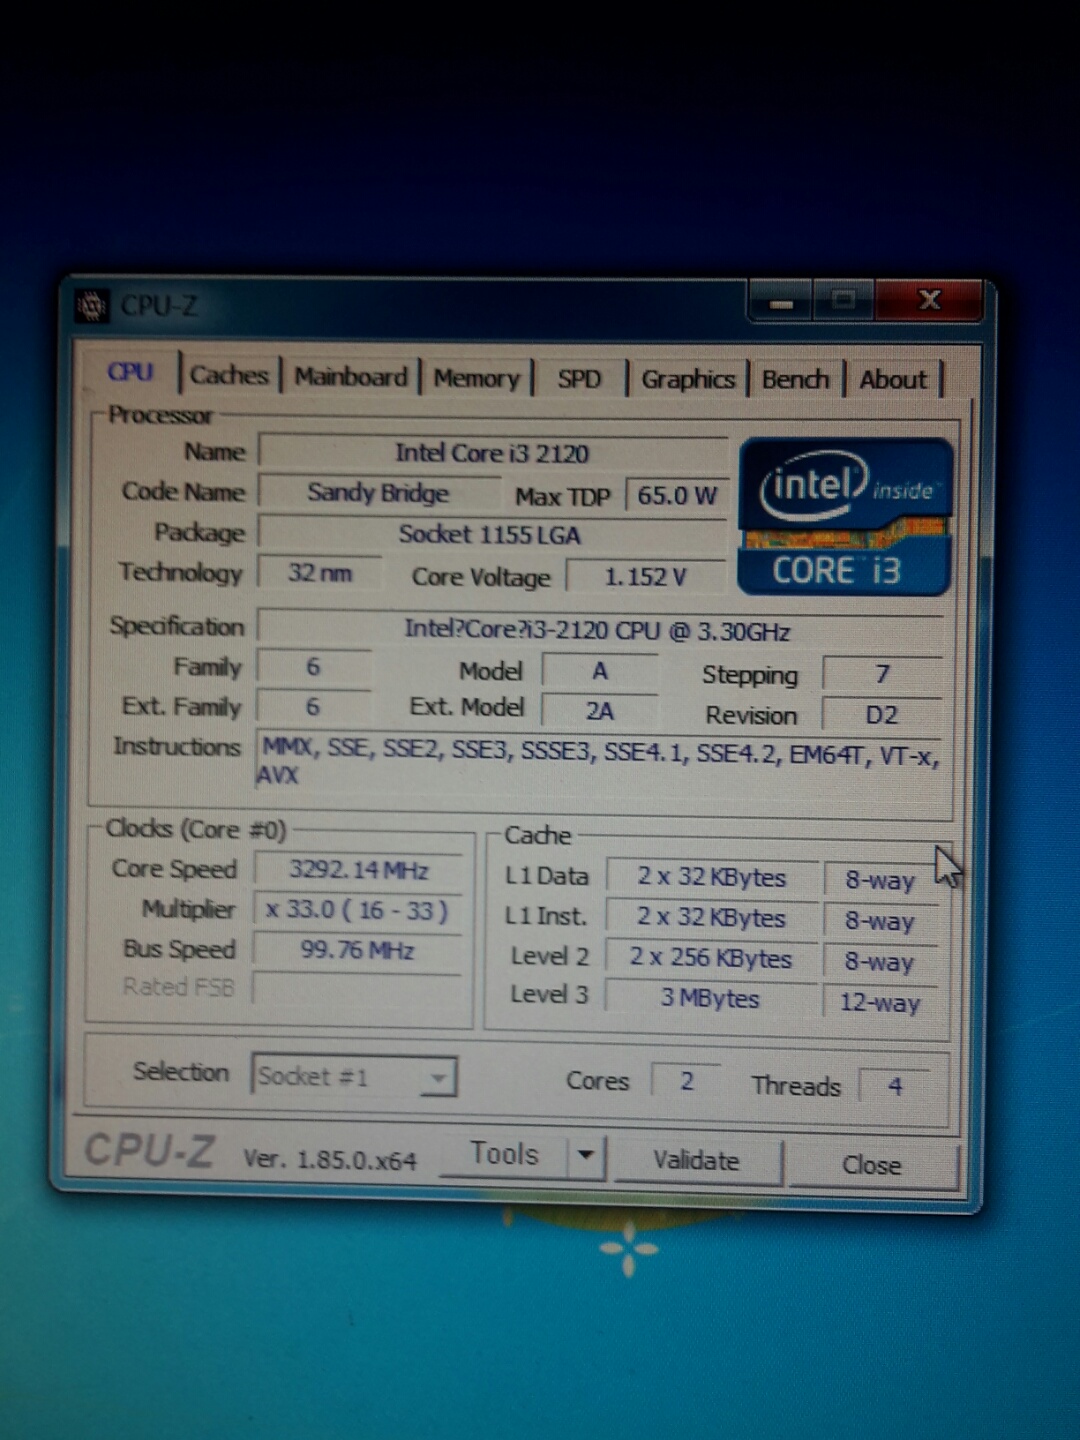The height and width of the screenshot is (1440, 1080).
Task: Click the L1 Data size '2 x 32 KBytes'
Action: [712, 877]
